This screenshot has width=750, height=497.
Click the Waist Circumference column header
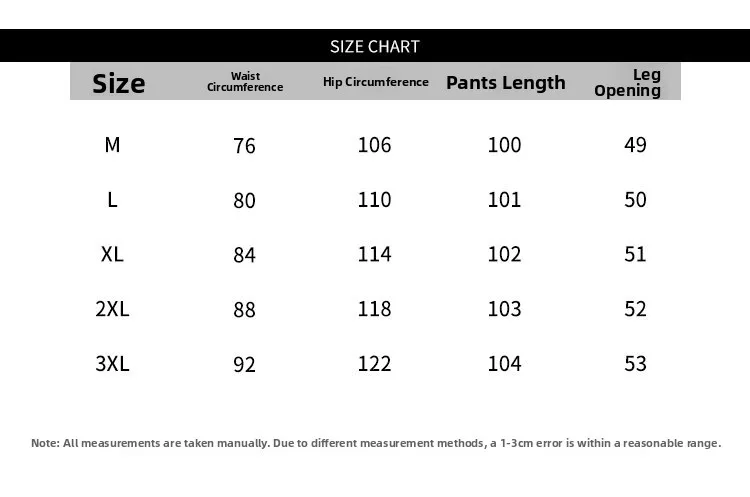(x=245, y=82)
